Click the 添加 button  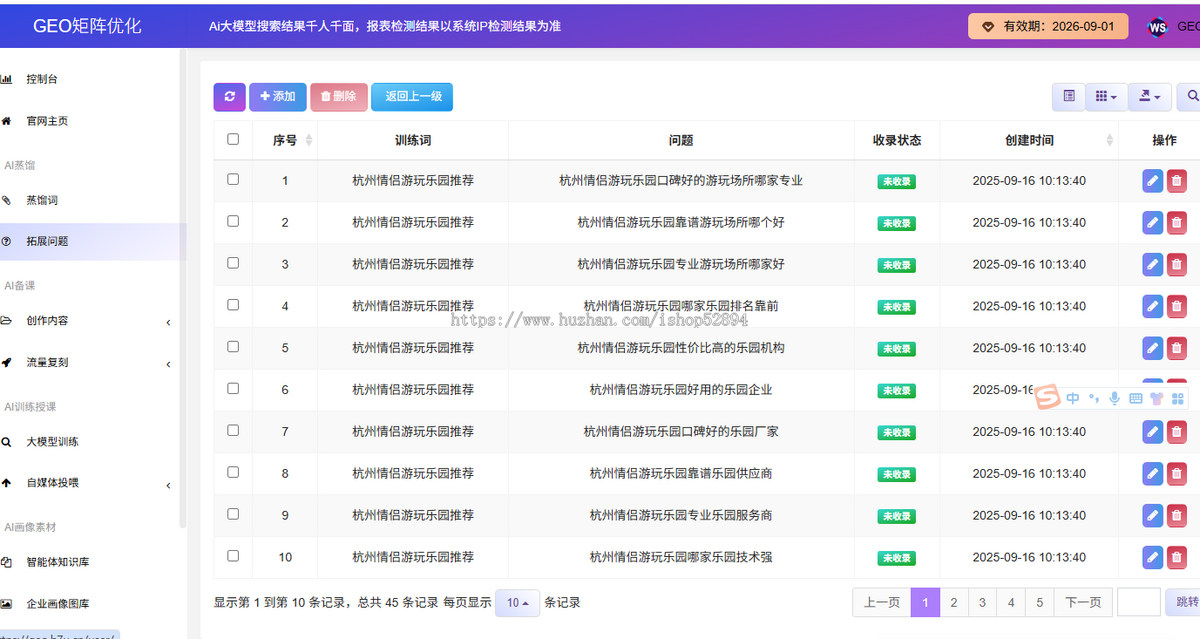(278, 96)
